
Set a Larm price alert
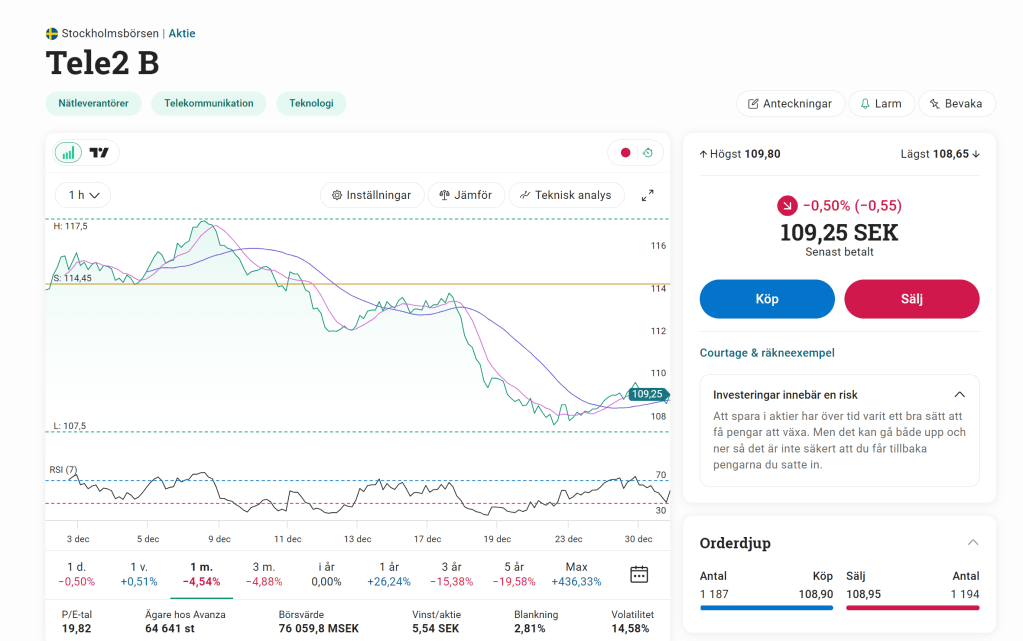point(880,103)
